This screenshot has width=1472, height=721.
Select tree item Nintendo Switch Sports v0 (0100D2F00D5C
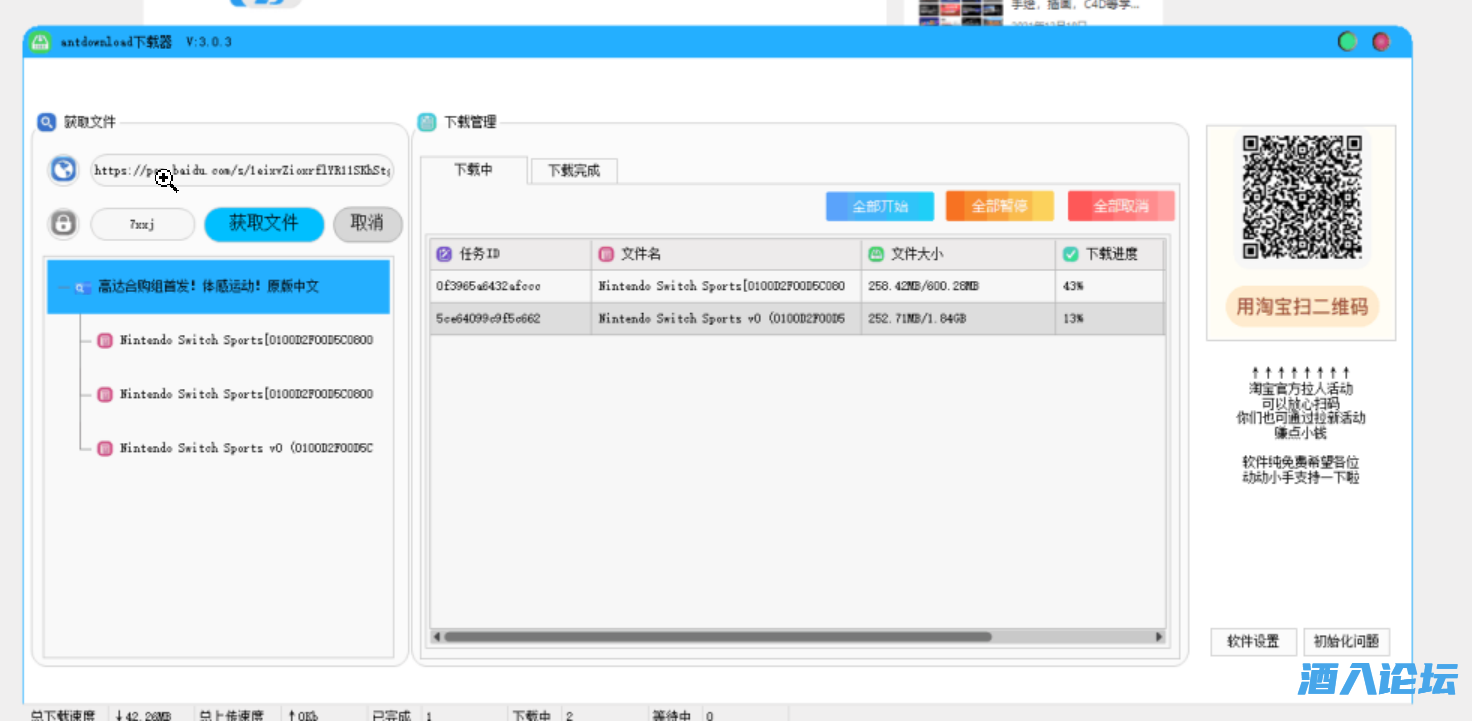[x=246, y=449]
